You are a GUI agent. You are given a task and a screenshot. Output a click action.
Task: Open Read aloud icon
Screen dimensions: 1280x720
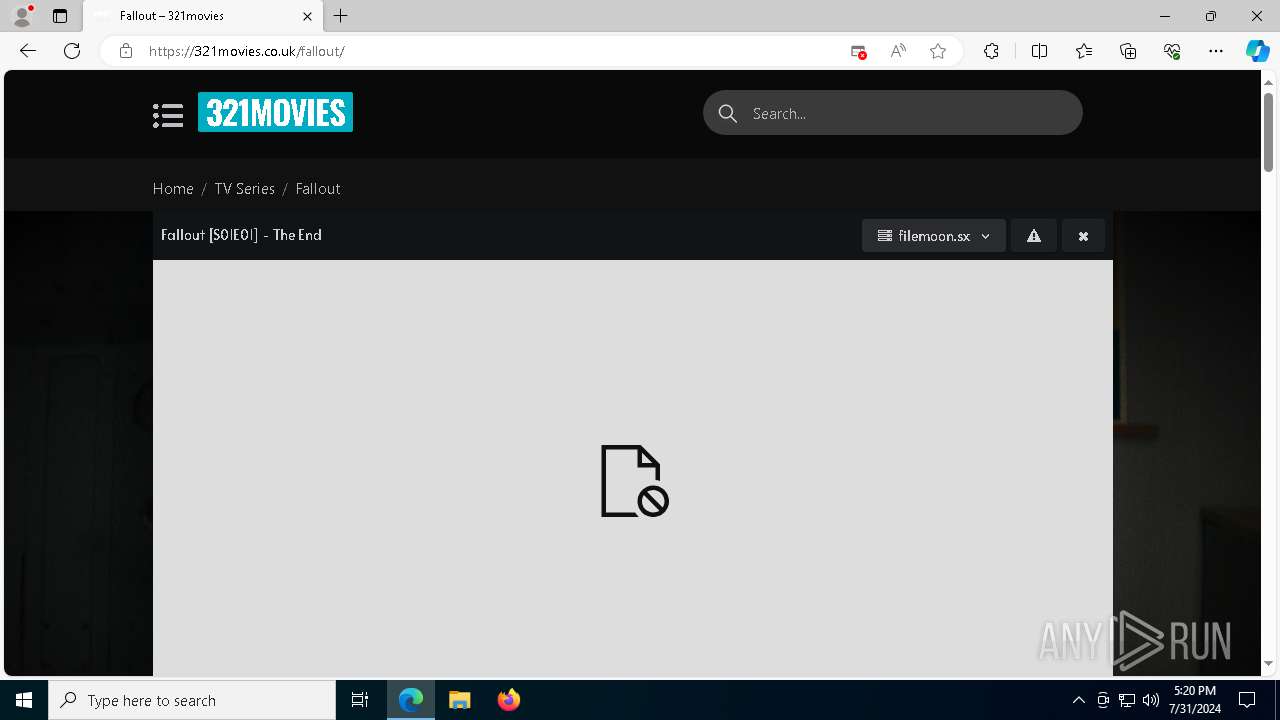pyautogui.click(x=898, y=51)
